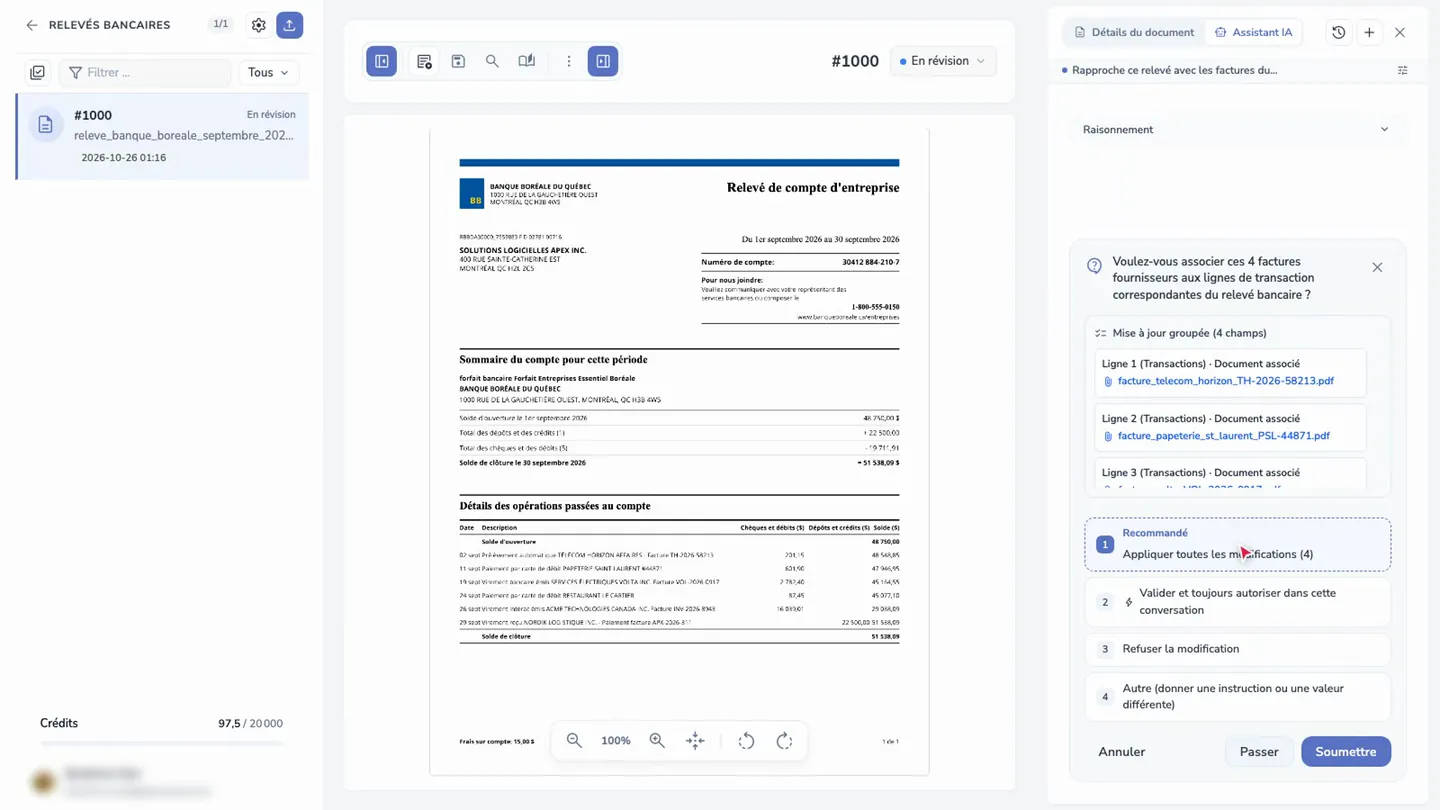Open facture_telecom_horizon_TH-2026-58213.pdf link
Viewport: 1440px width, 810px height.
point(1225,381)
